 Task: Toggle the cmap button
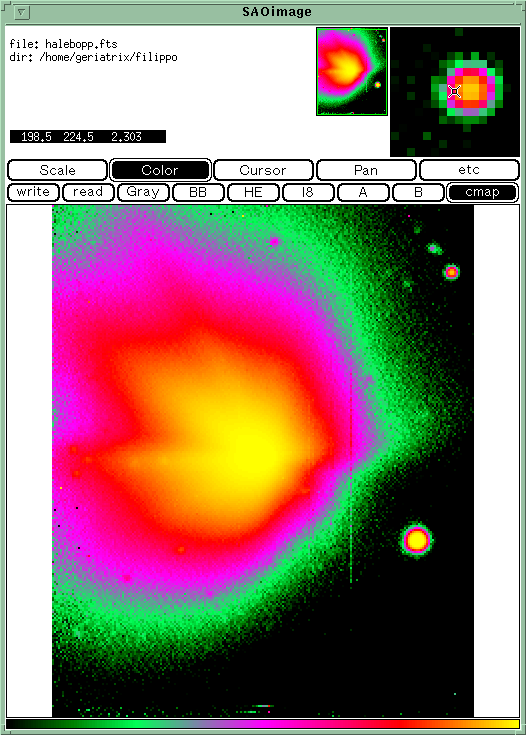(x=482, y=192)
